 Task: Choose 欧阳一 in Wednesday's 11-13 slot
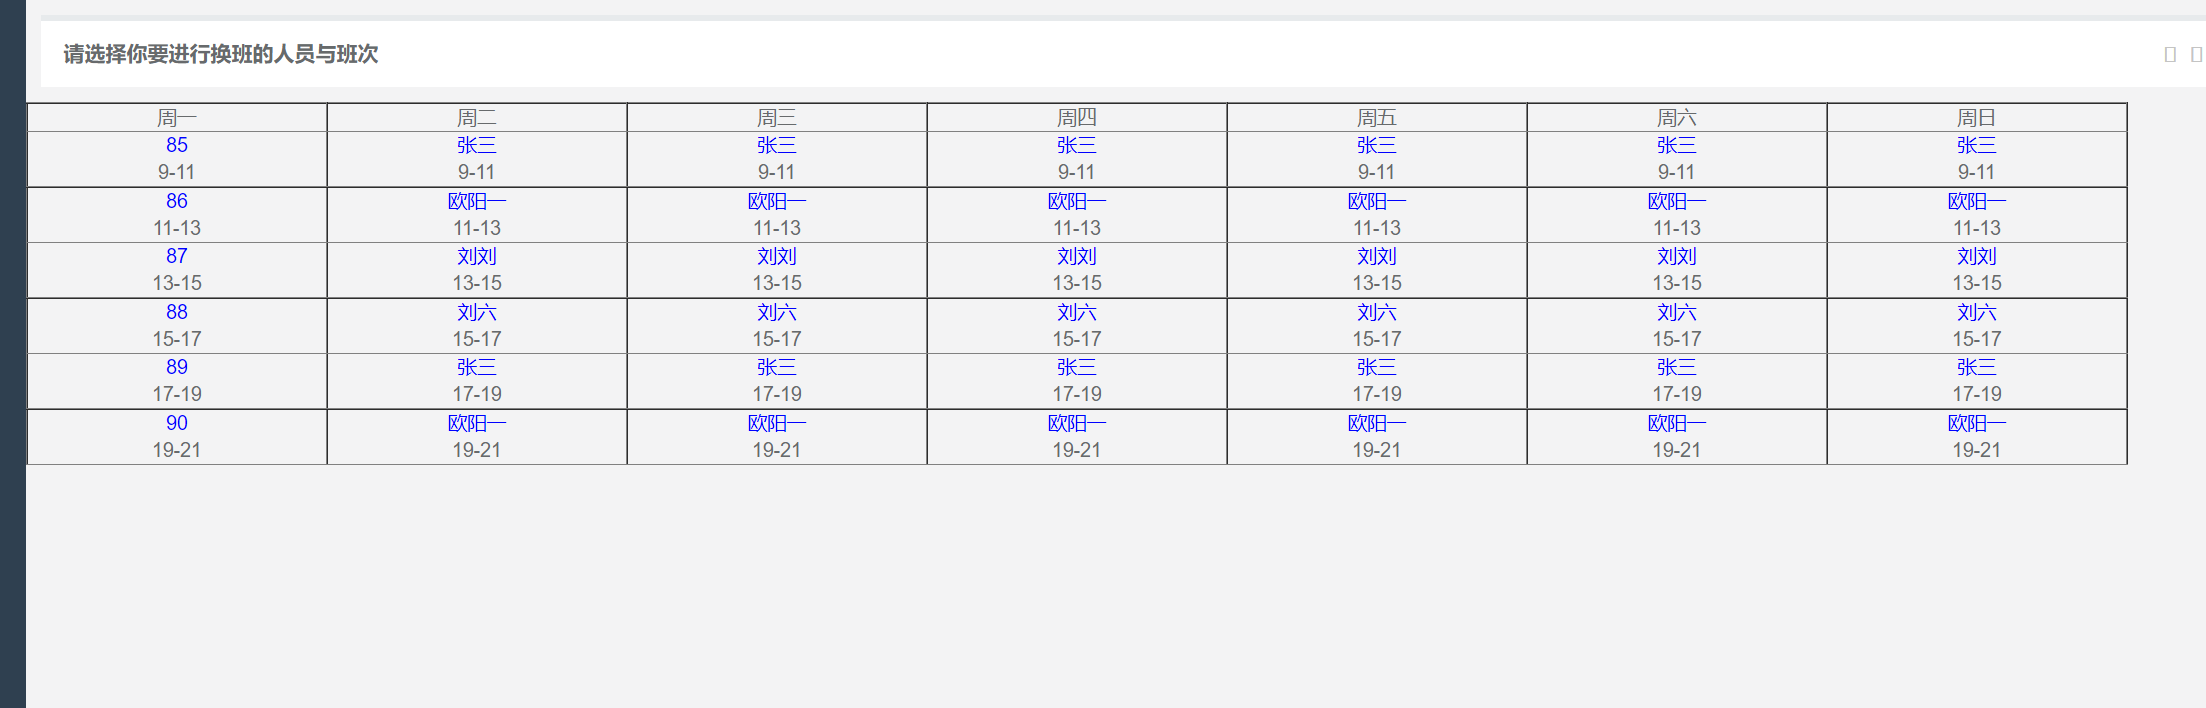click(777, 201)
